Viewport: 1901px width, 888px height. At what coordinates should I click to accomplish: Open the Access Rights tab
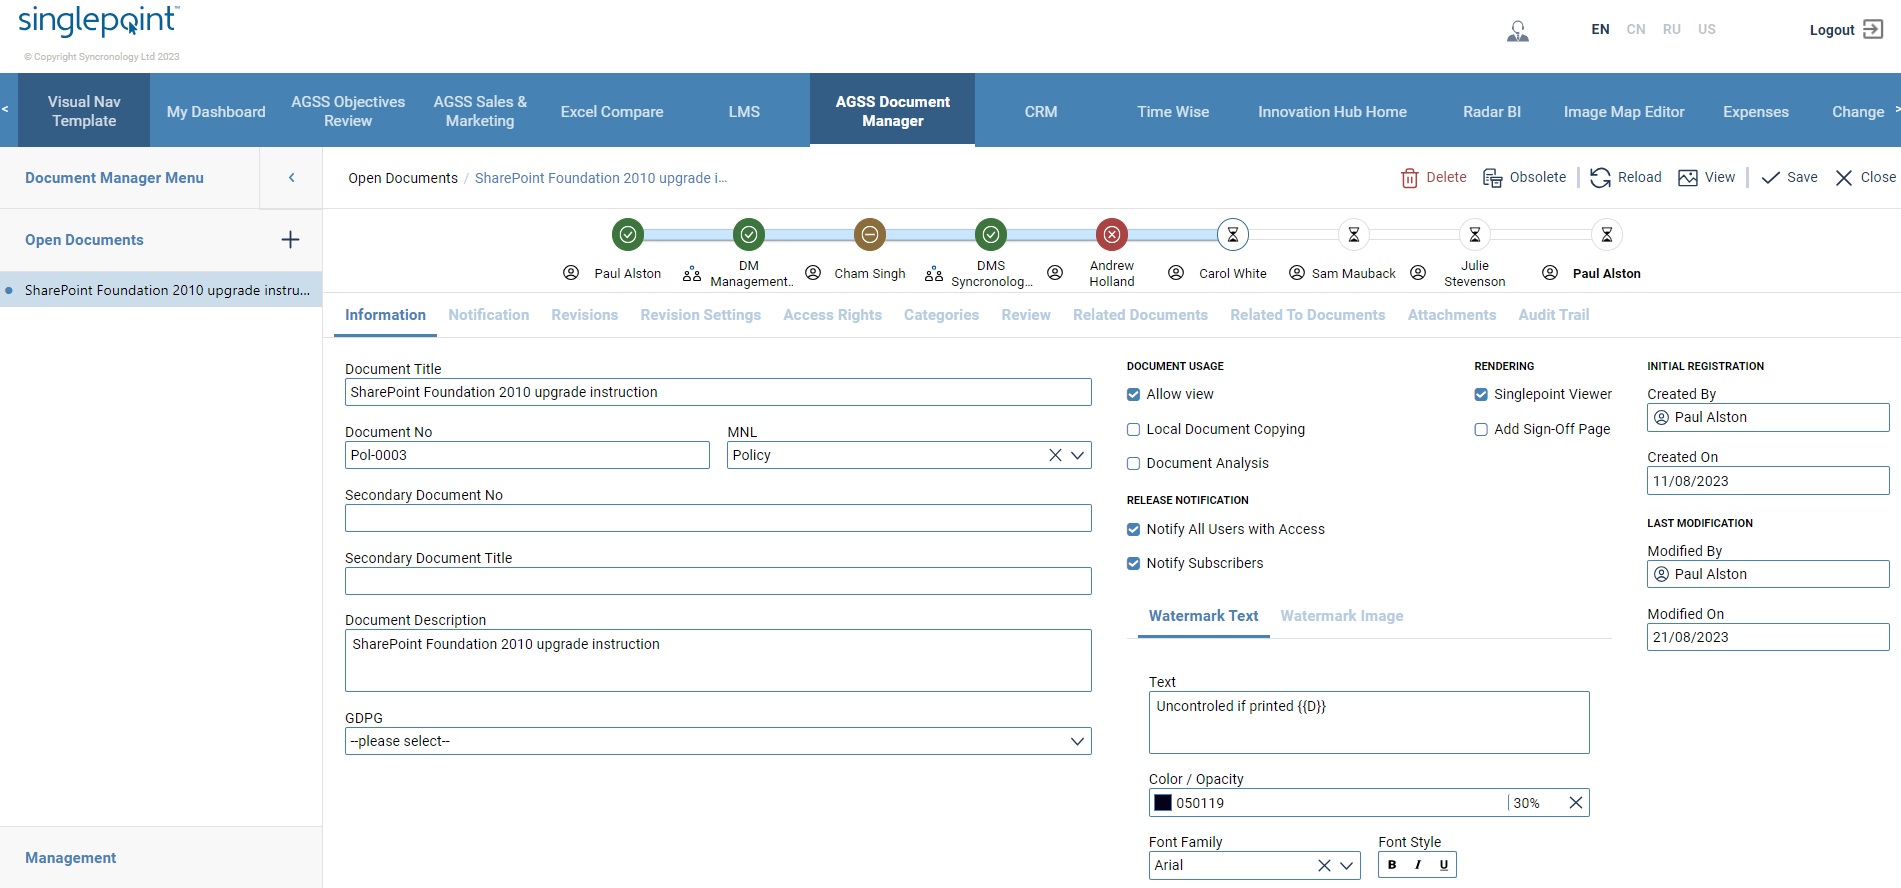(833, 315)
